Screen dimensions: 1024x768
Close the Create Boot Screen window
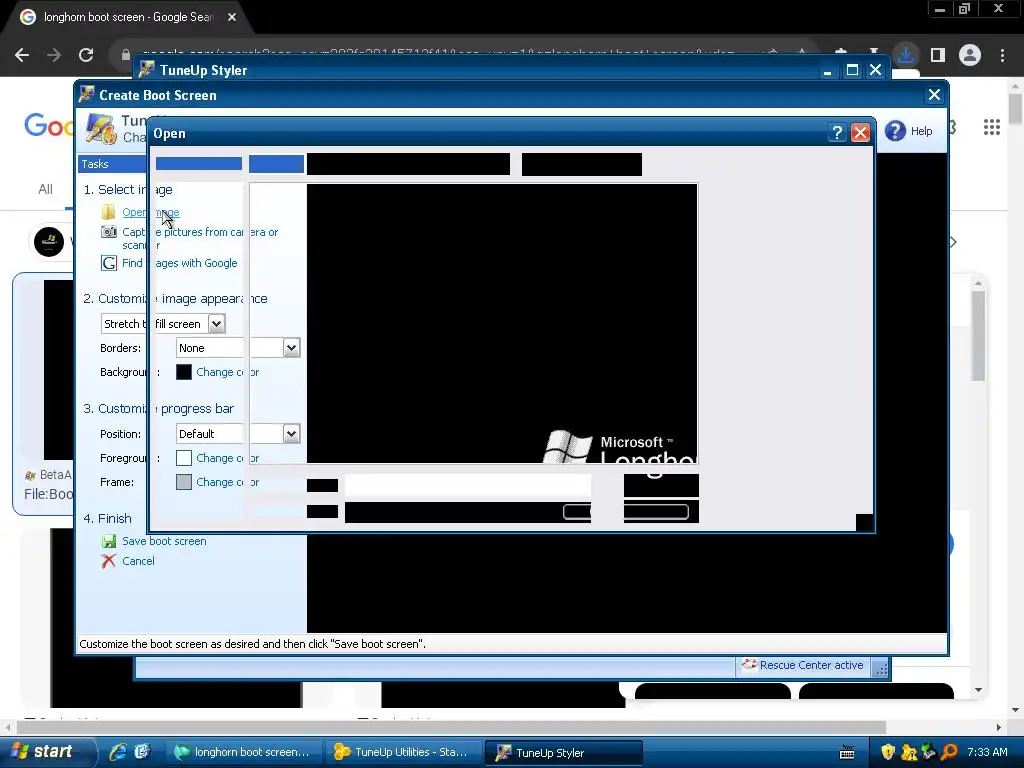934,95
